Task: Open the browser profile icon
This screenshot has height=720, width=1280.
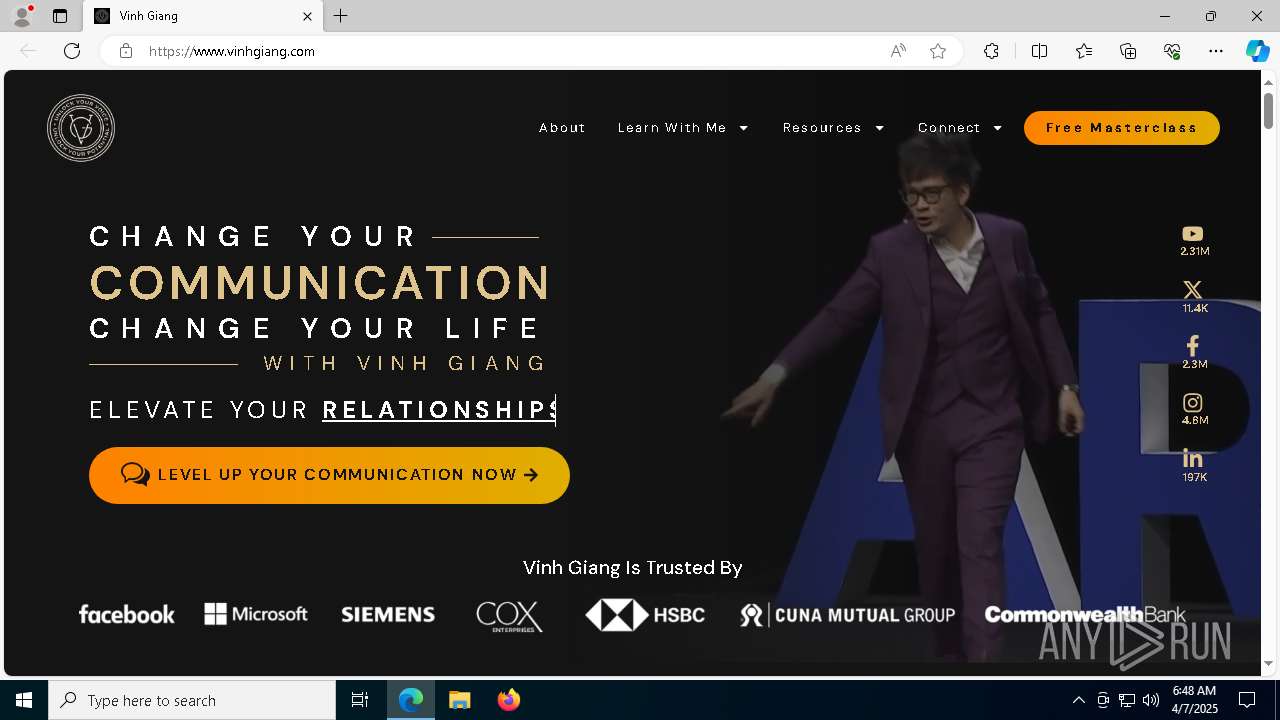Action: 21,16
